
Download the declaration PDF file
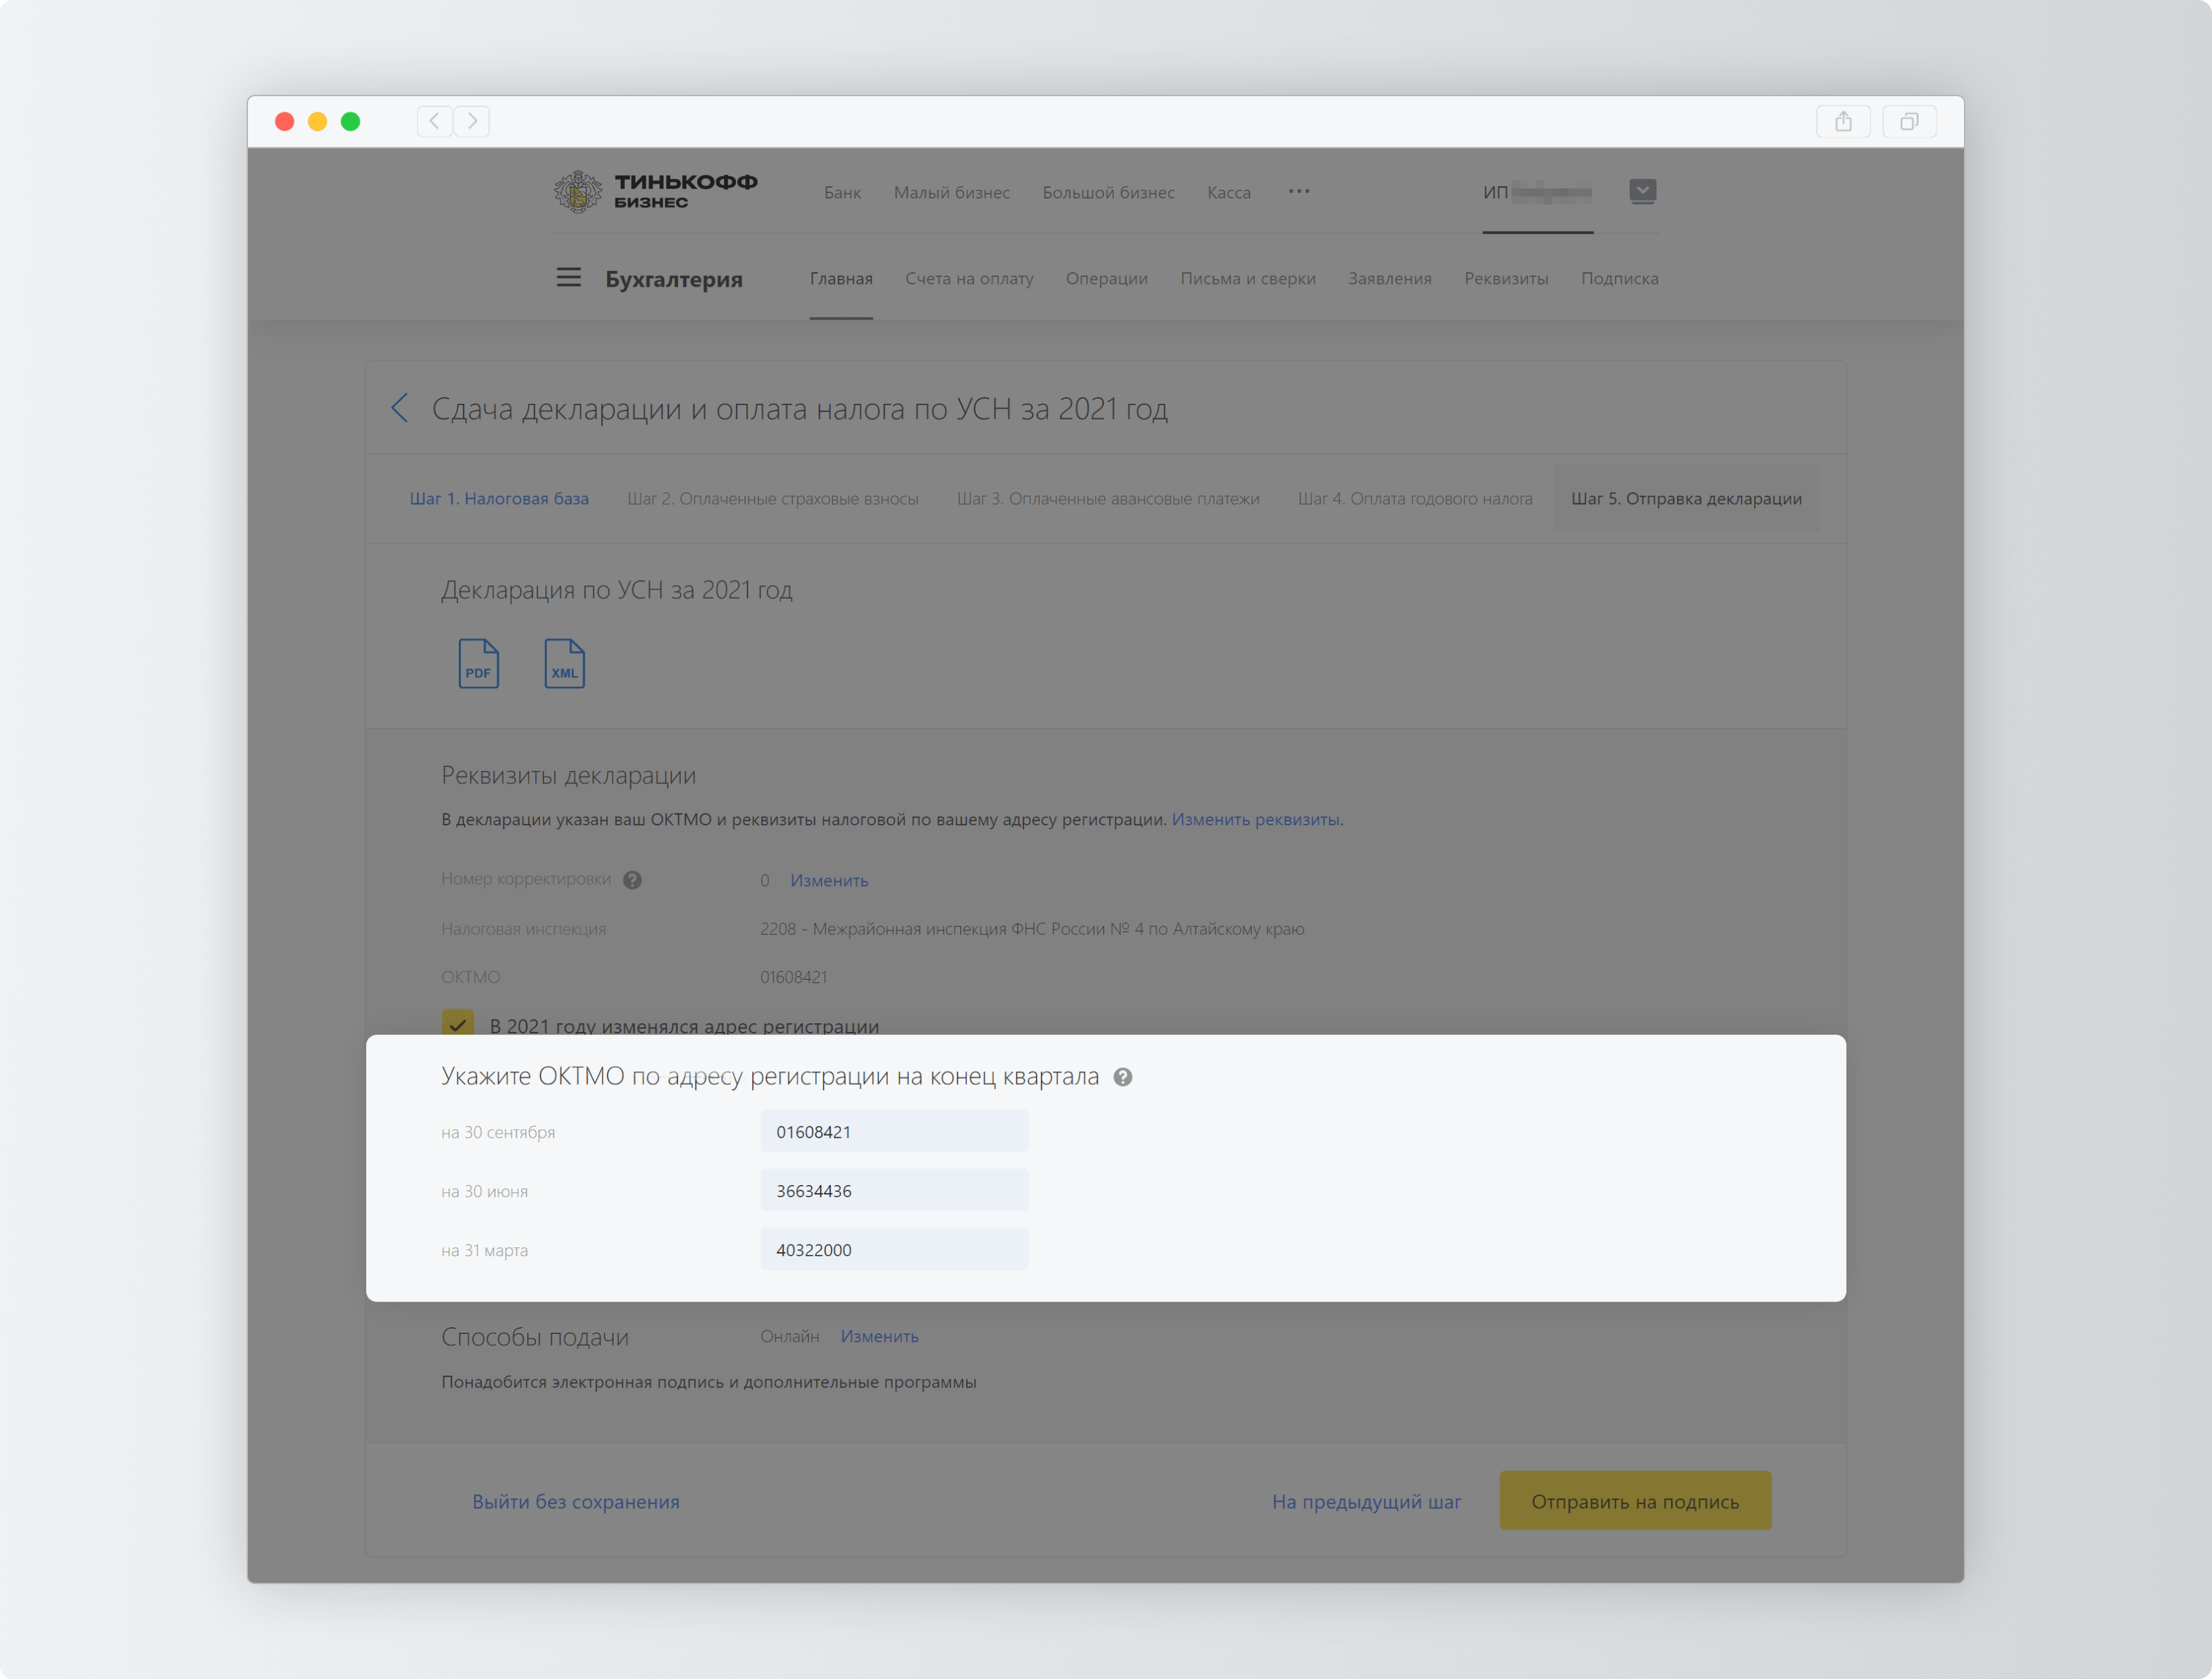point(478,663)
